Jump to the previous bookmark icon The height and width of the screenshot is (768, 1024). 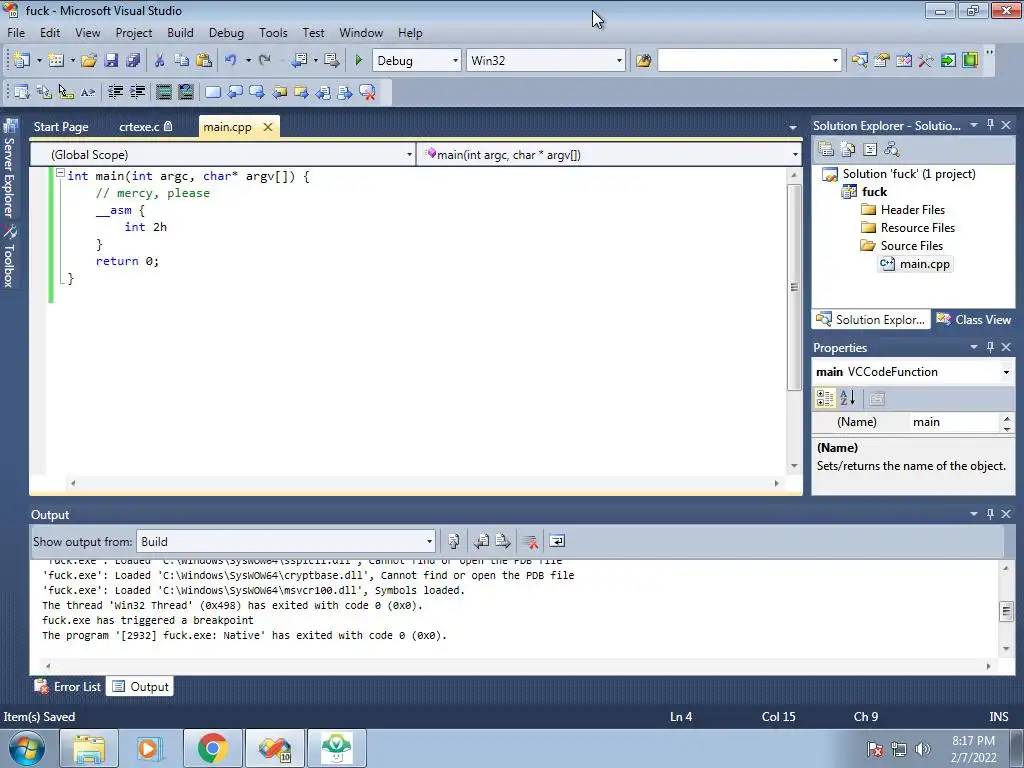(x=235, y=92)
